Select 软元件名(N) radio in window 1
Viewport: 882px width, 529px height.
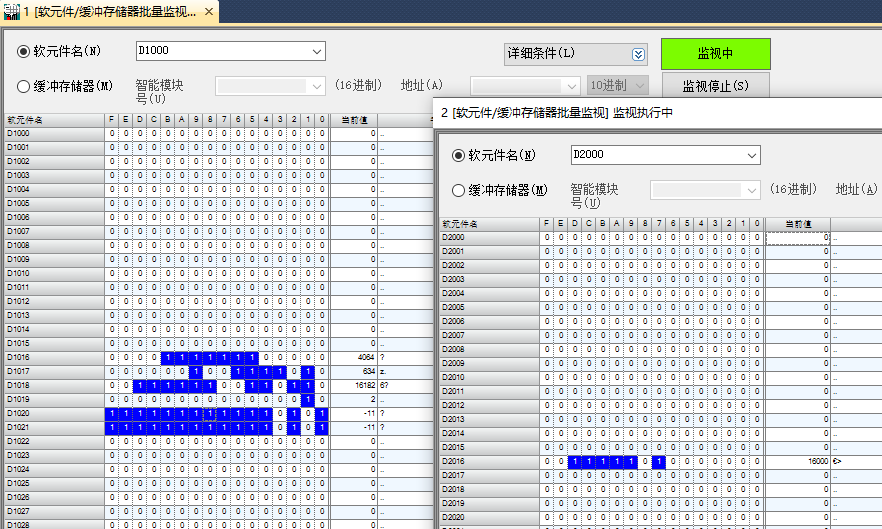[23, 52]
